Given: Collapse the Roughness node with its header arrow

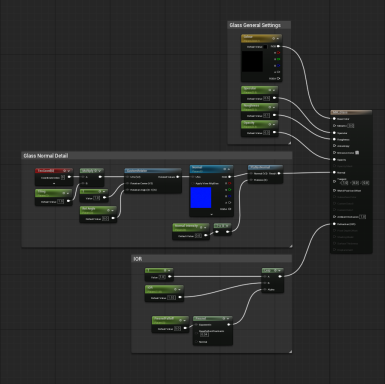Looking at the screenshot, I should click(274, 107).
